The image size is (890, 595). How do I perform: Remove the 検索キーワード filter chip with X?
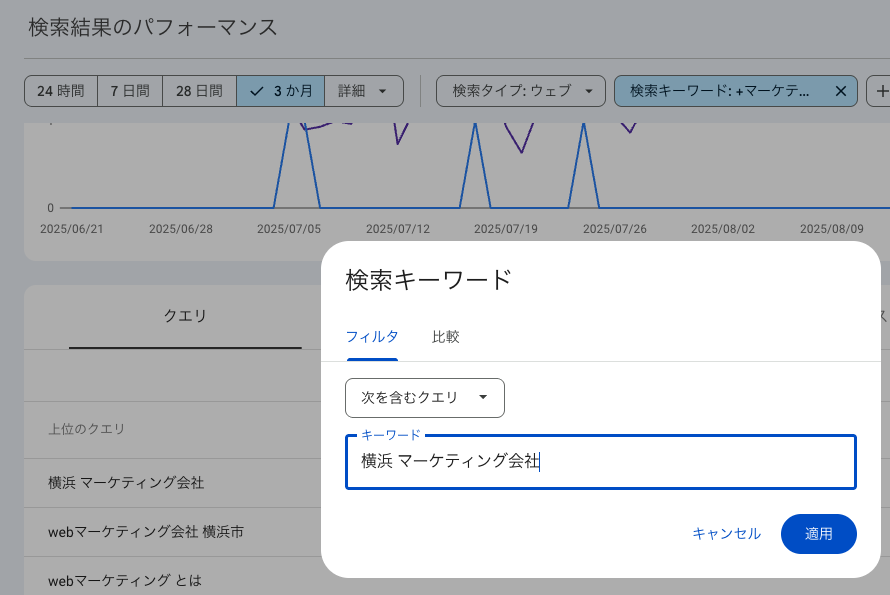(x=840, y=91)
